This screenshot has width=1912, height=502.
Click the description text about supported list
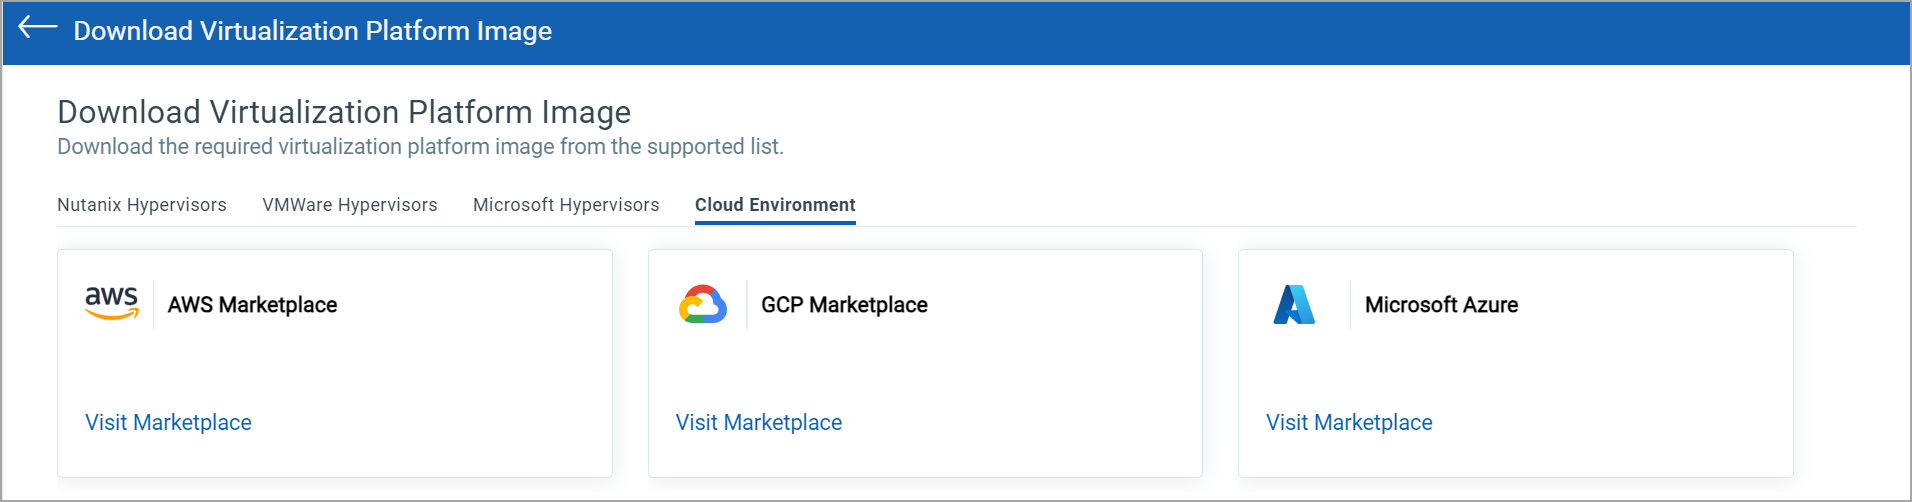tap(420, 147)
